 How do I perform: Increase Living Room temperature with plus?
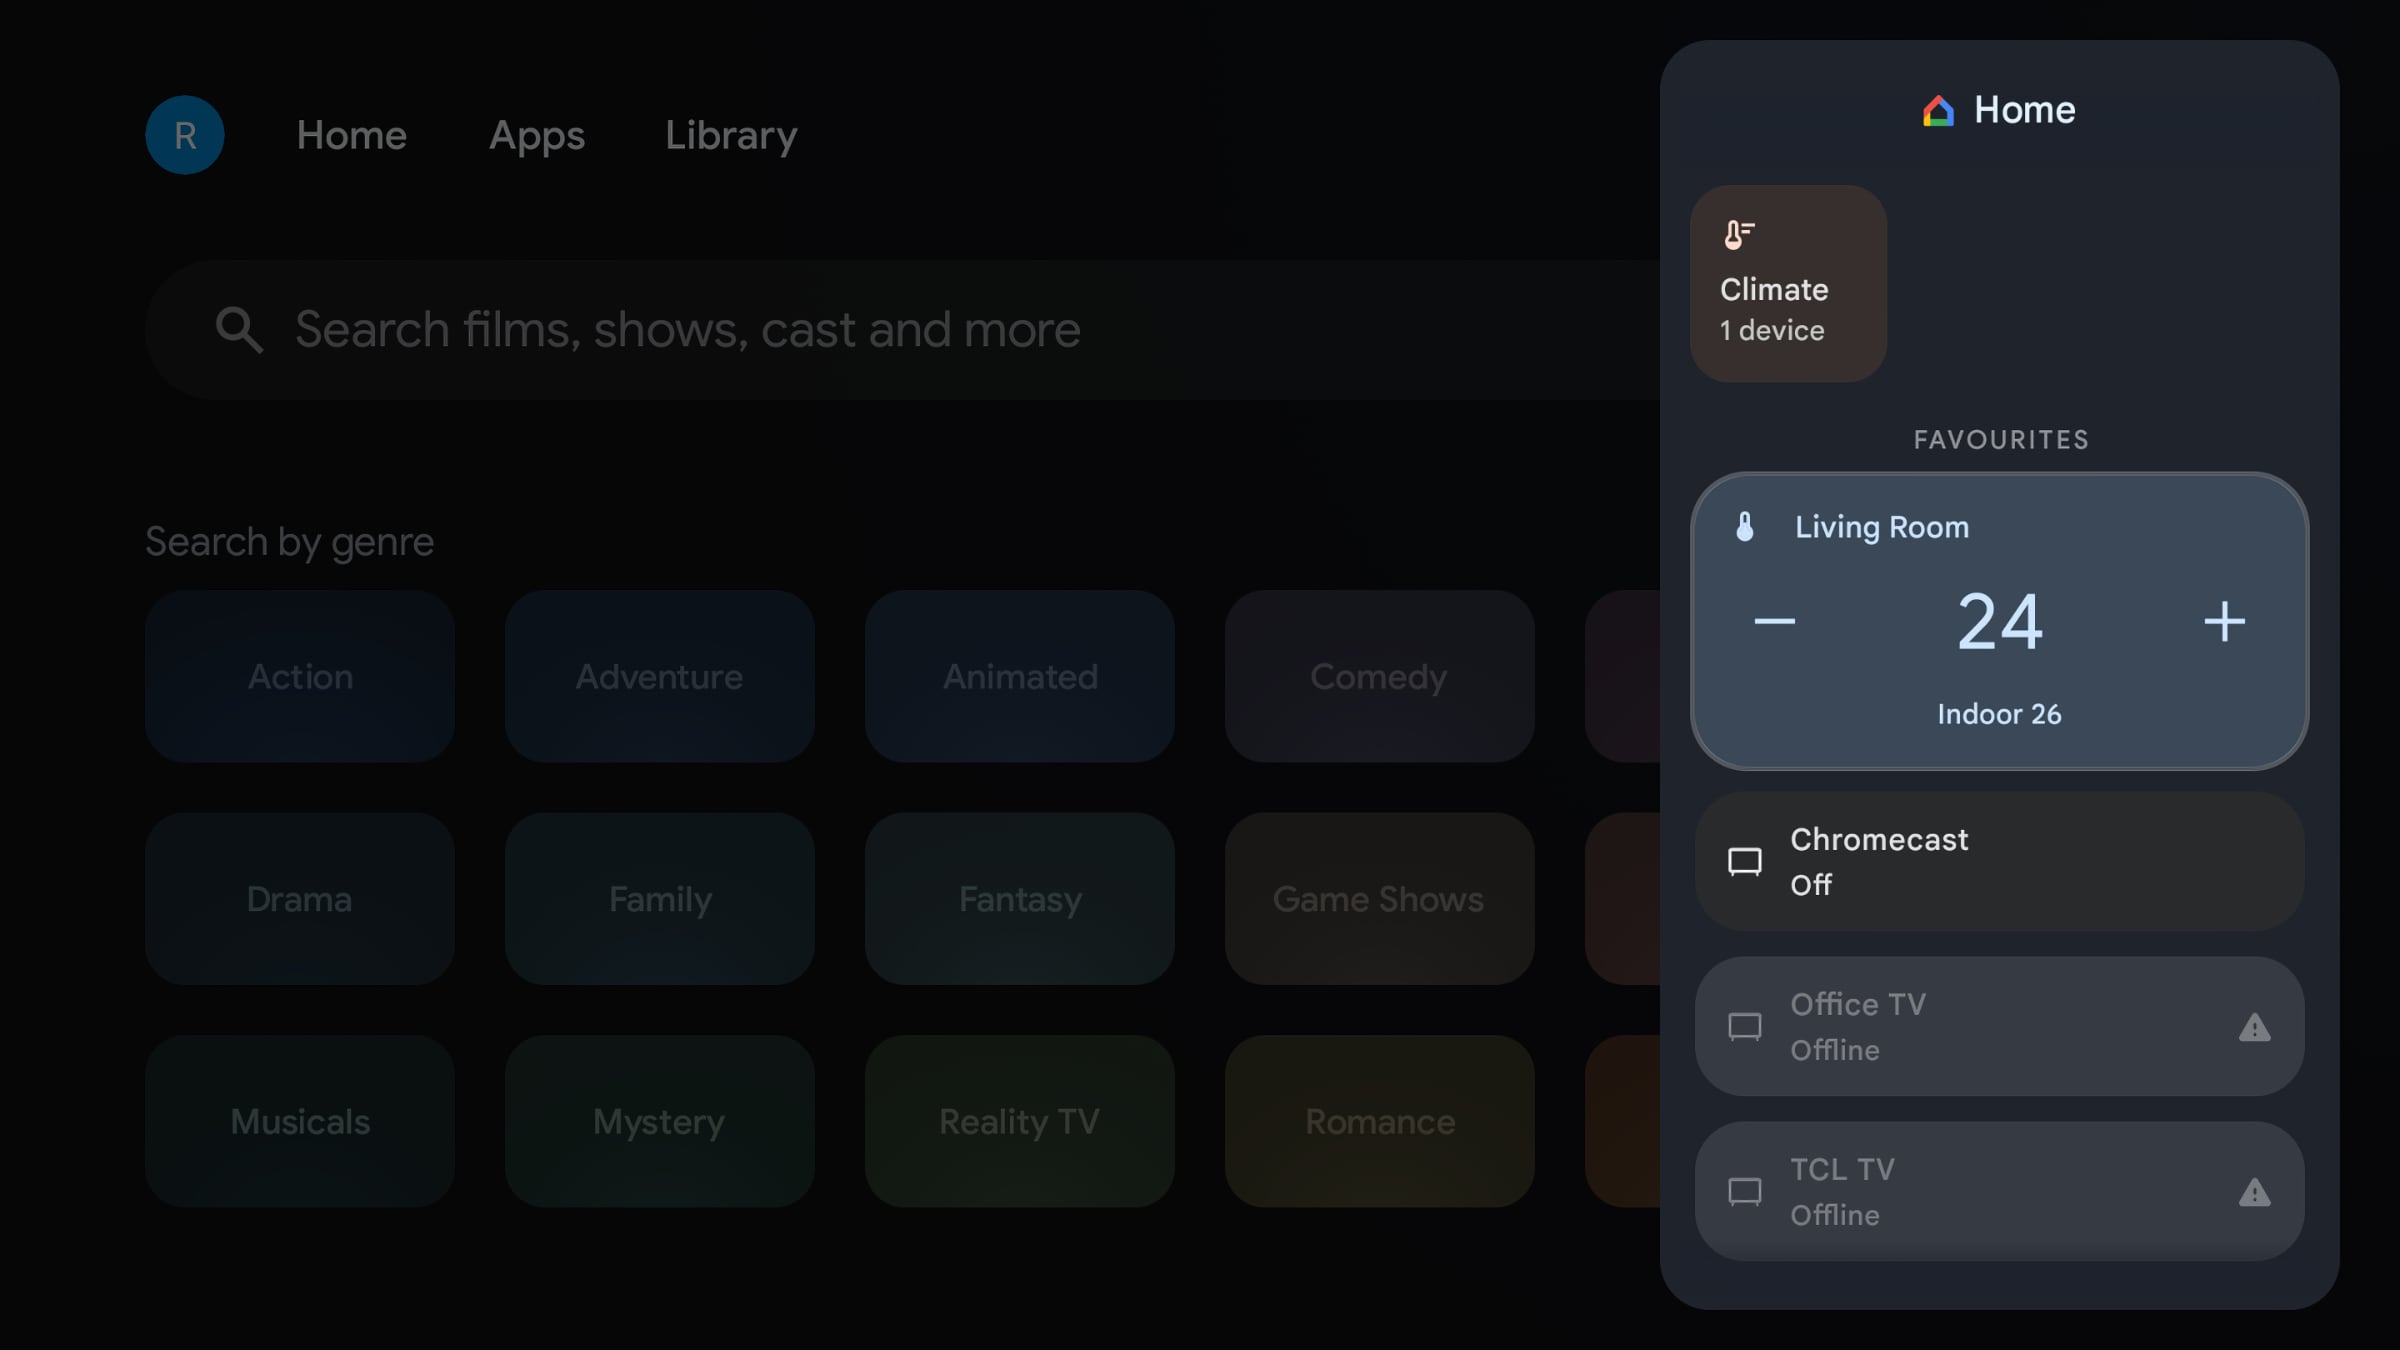click(2224, 622)
